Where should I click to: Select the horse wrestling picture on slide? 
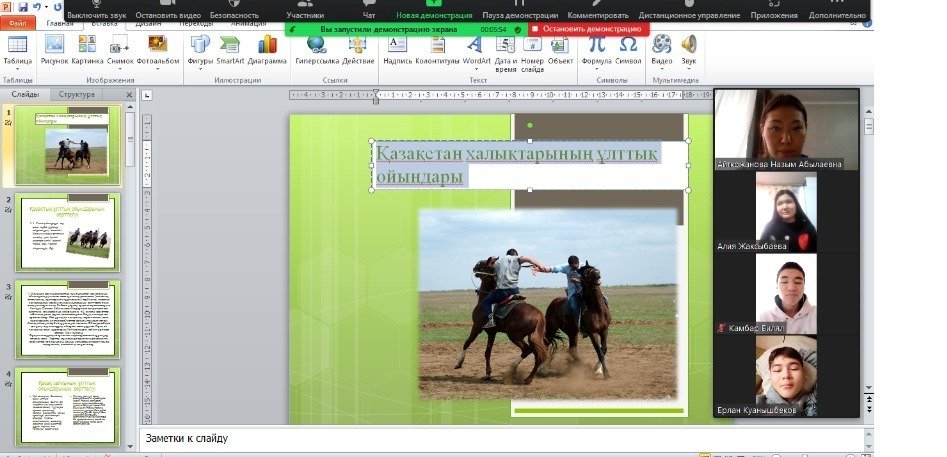point(548,304)
